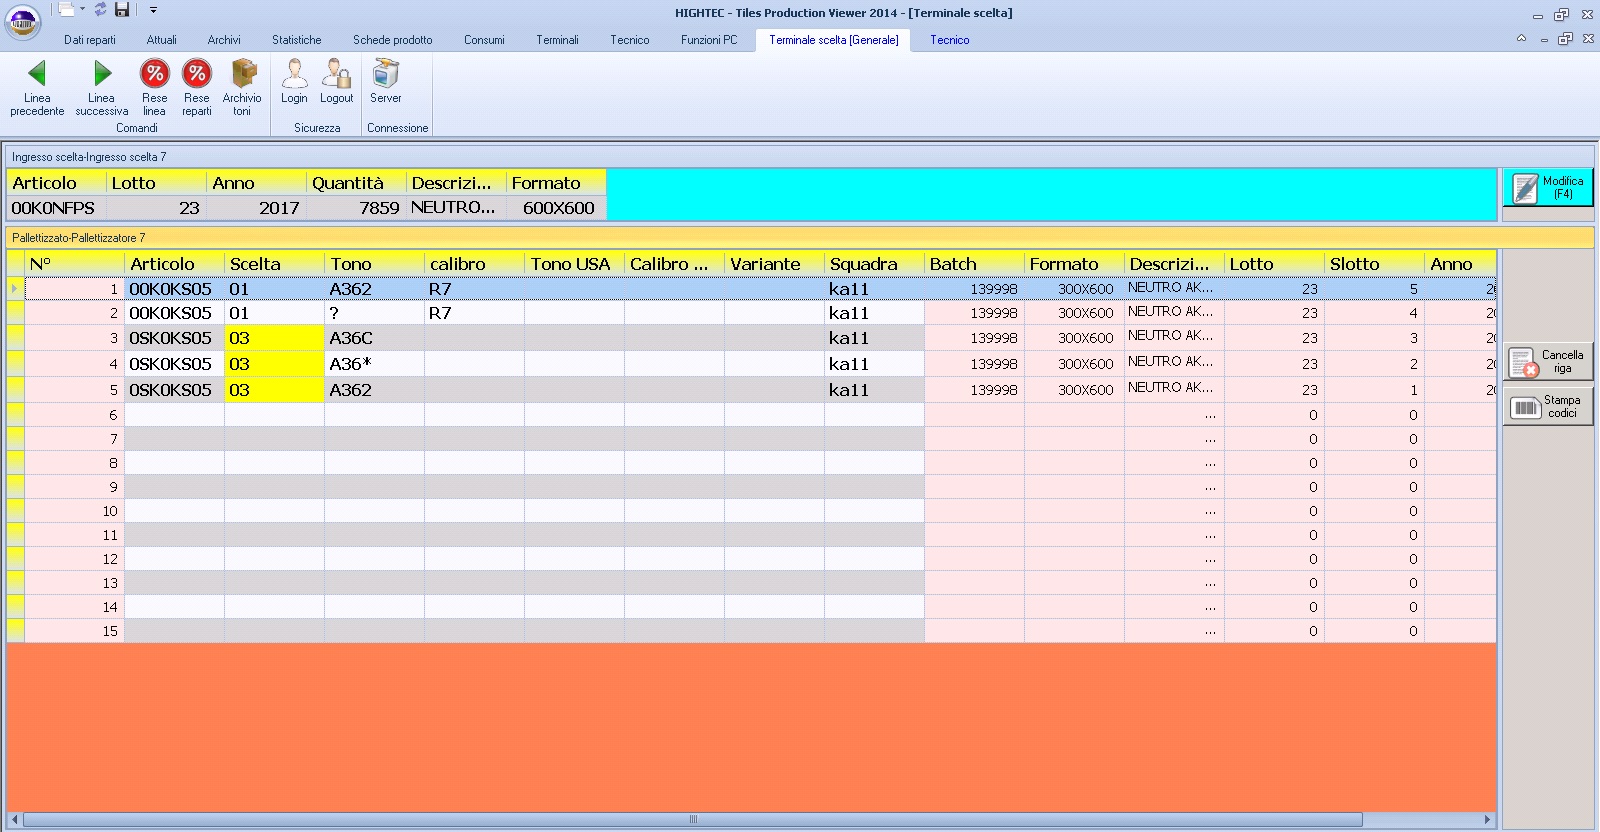Viewport: 1600px width, 832px height.
Task: Open the Attuali tab
Action: pos(161,40)
